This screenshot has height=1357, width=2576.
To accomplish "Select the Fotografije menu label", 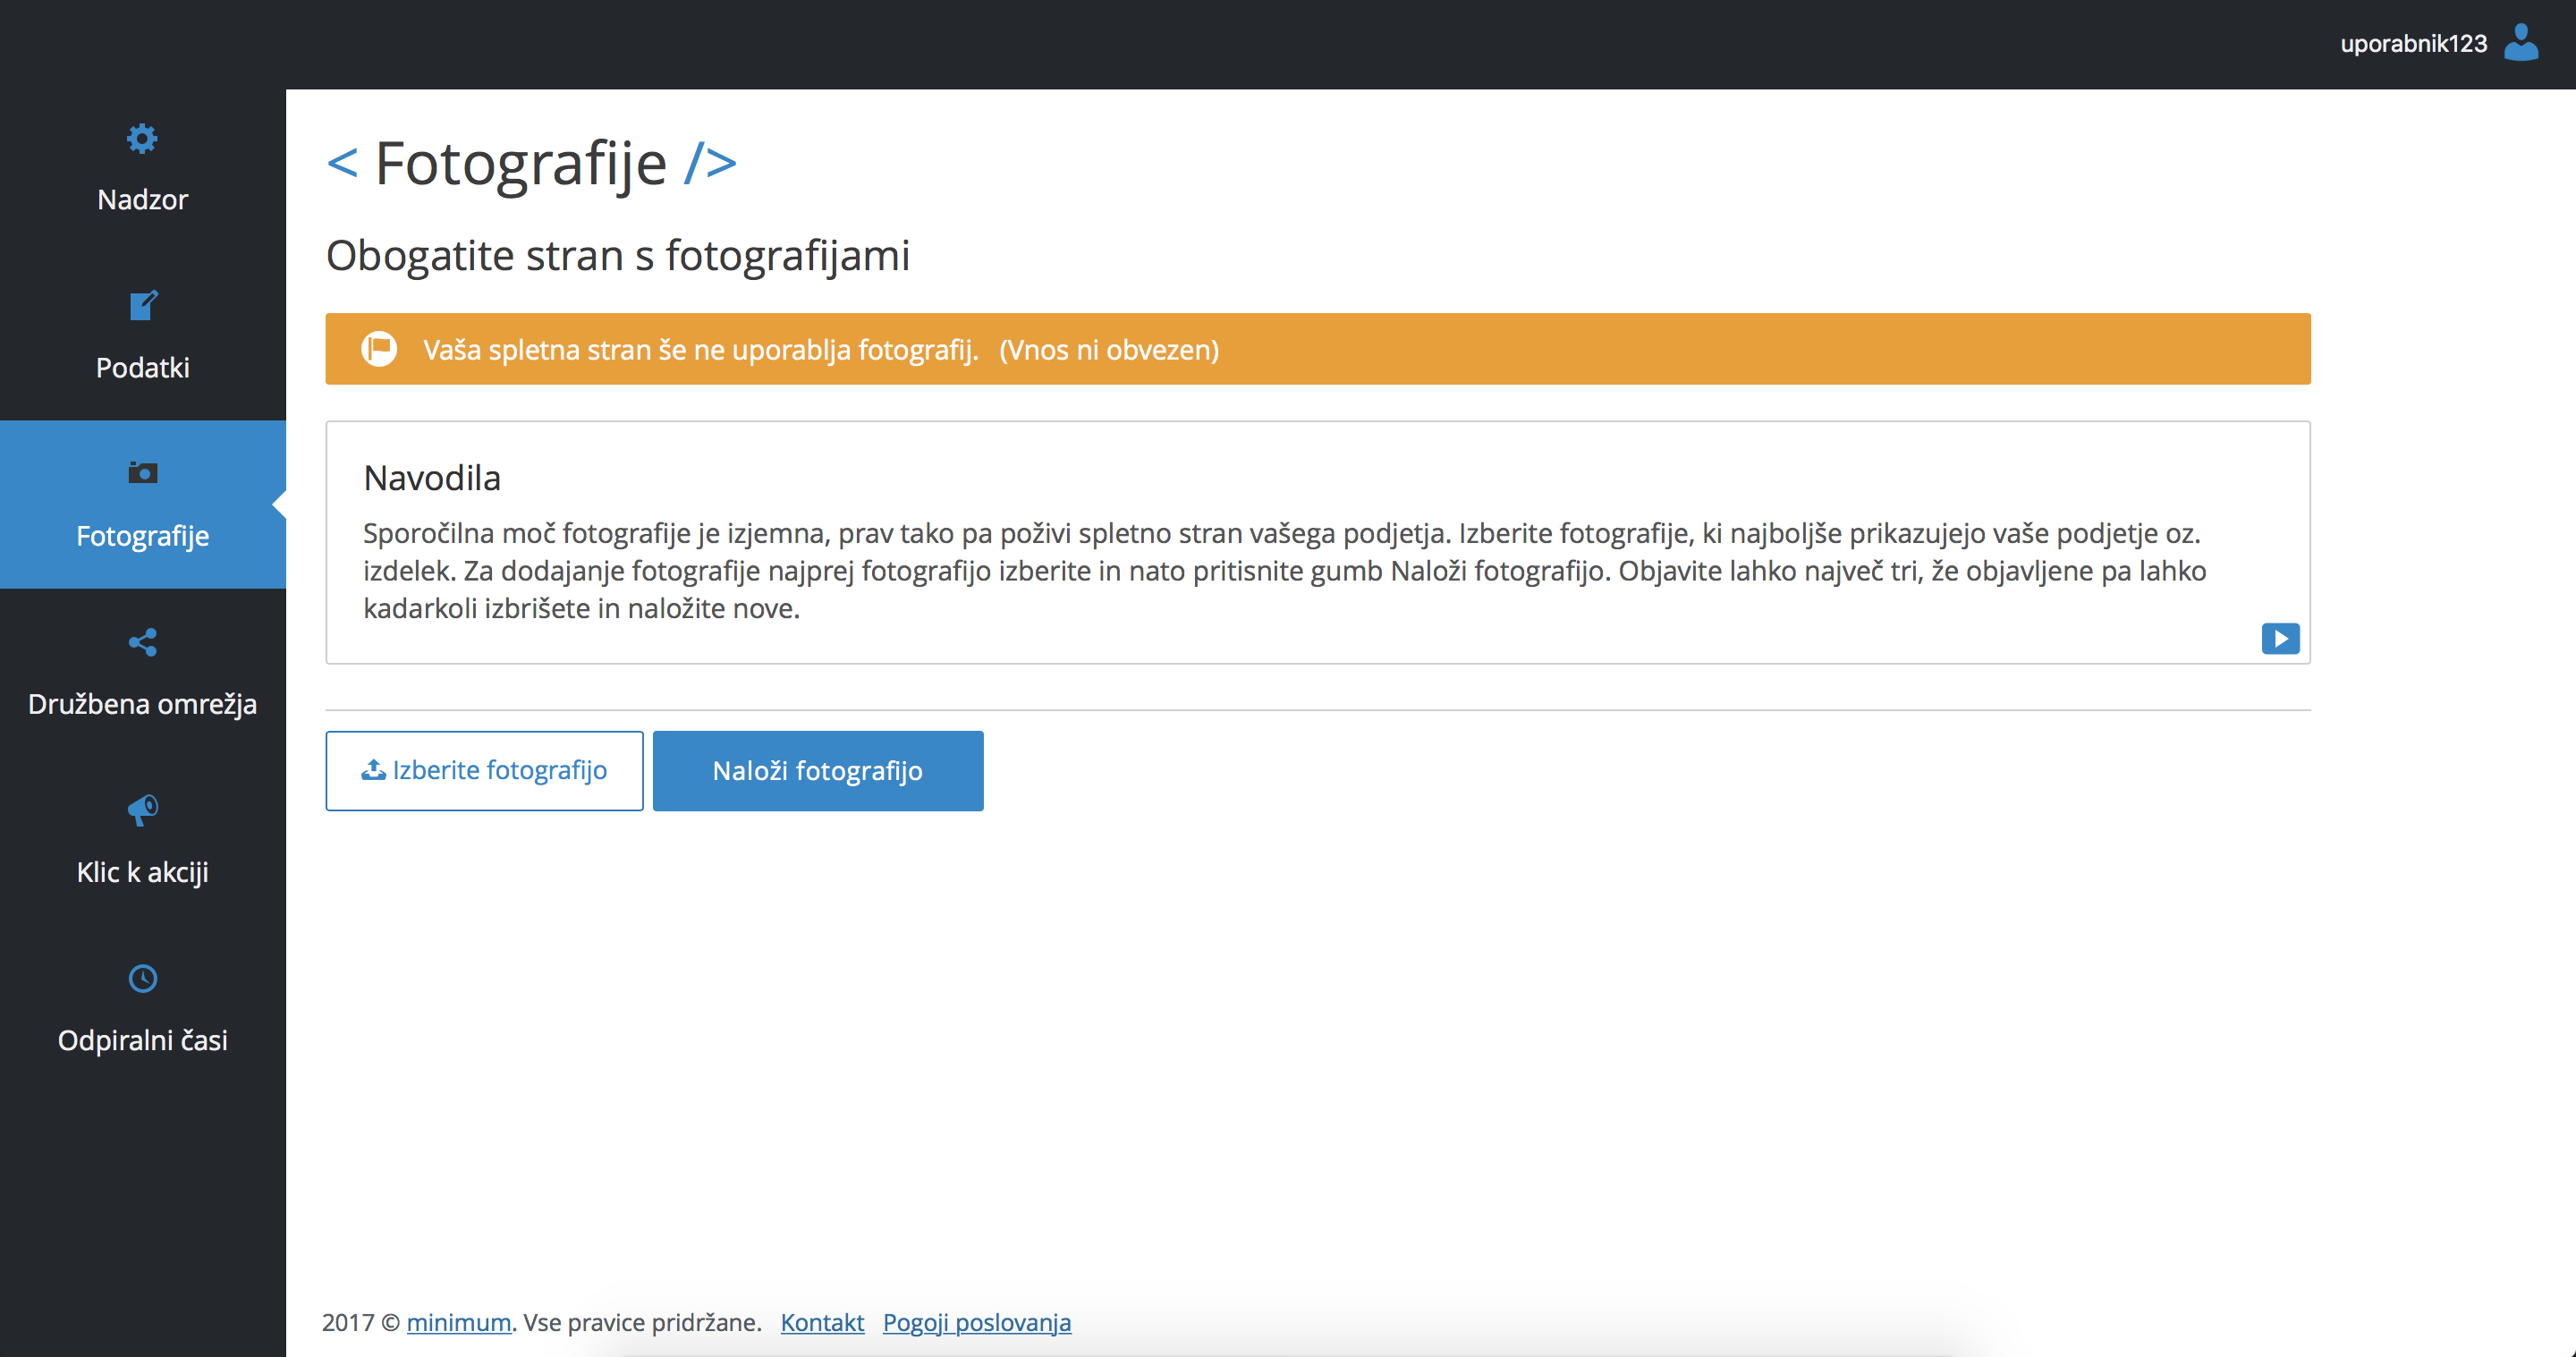I will 143,536.
